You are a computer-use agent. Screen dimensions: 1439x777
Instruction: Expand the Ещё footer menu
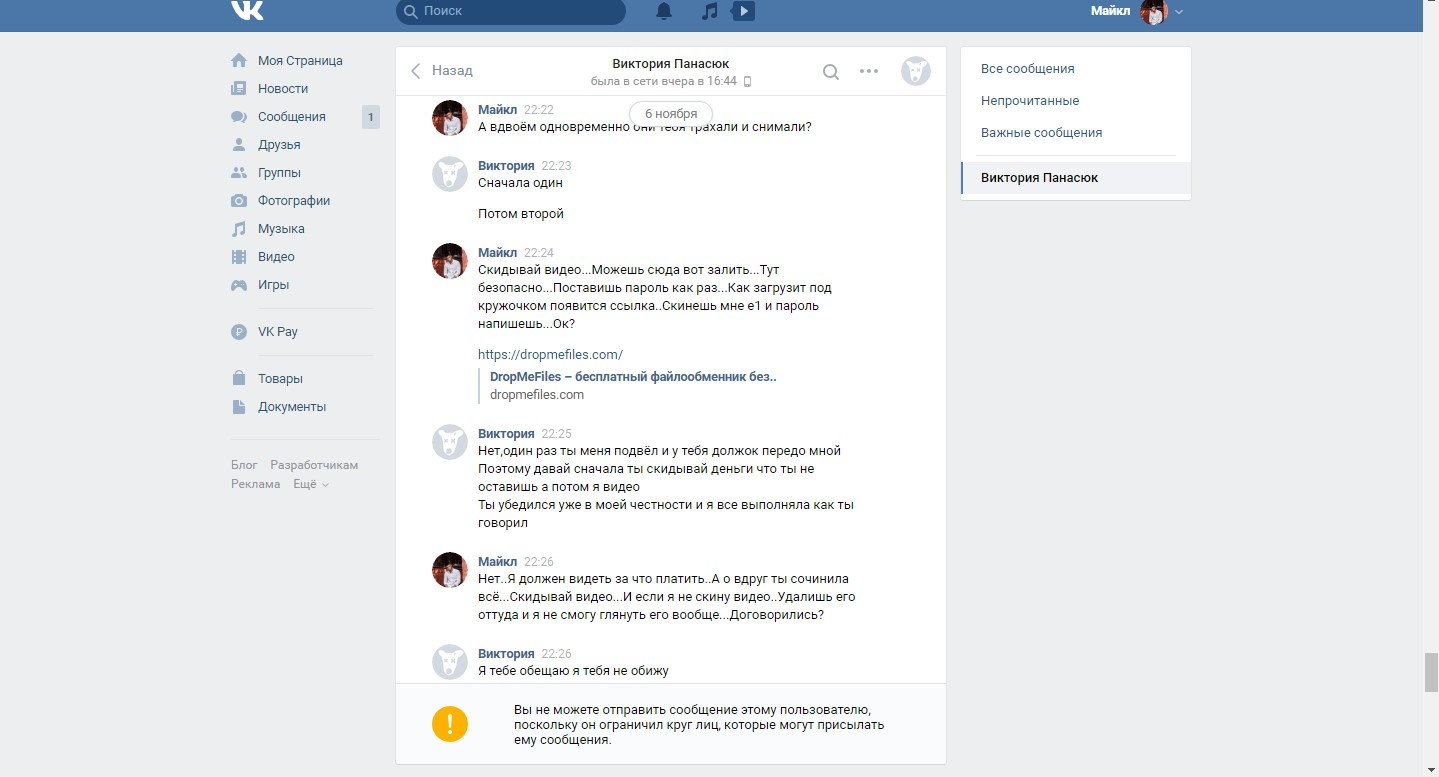point(310,484)
